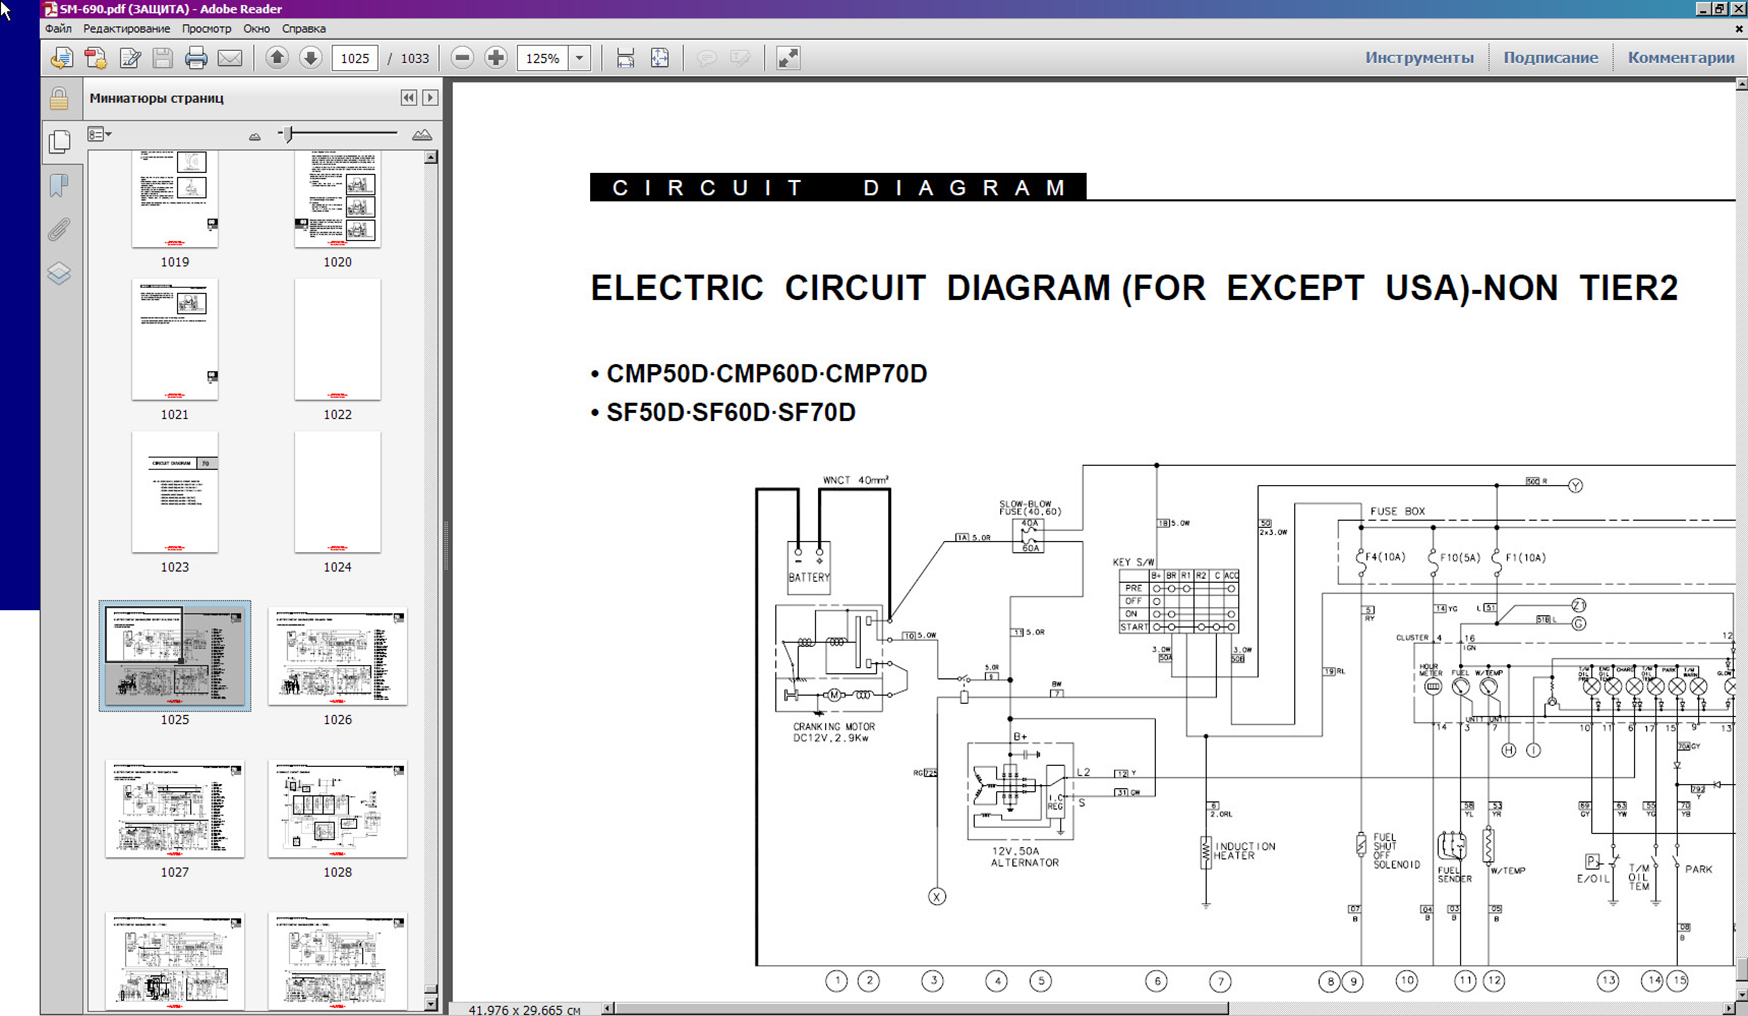Zoom out with the minus button

(x=462, y=58)
